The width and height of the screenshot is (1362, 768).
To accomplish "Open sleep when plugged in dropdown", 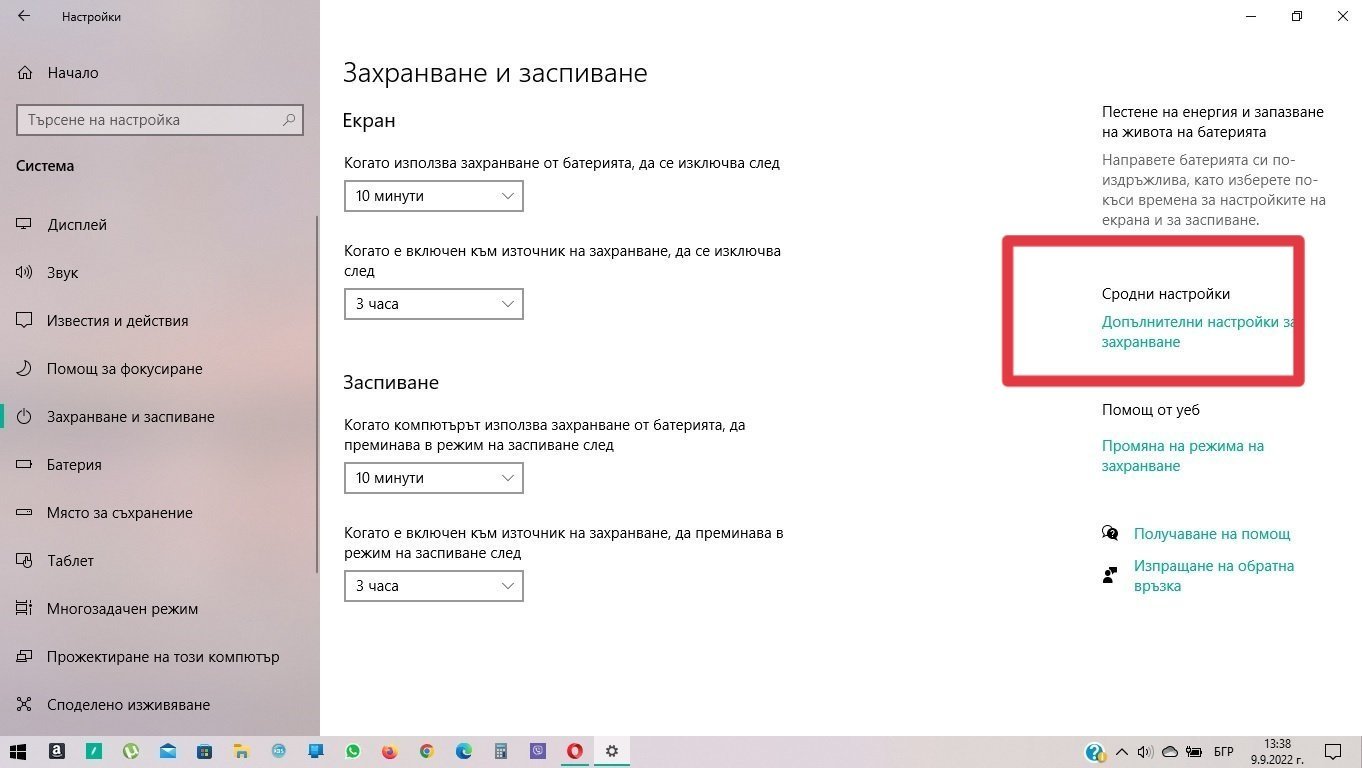I will tap(433, 586).
